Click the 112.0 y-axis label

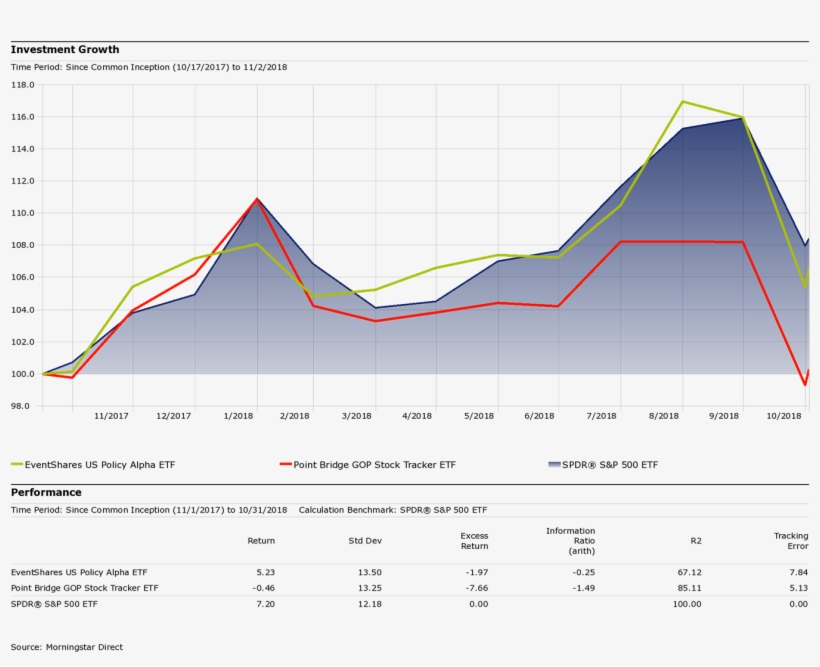(22, 181)
